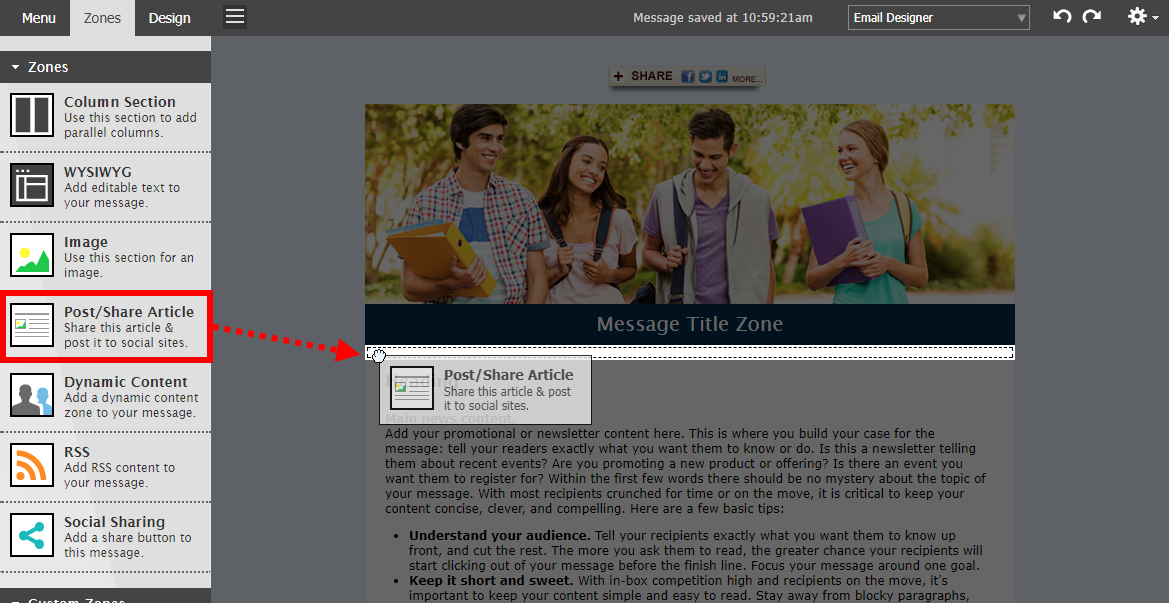Click the 'Column Section' title text
The width and height of the screenshot is (1169, 603).
120,102
